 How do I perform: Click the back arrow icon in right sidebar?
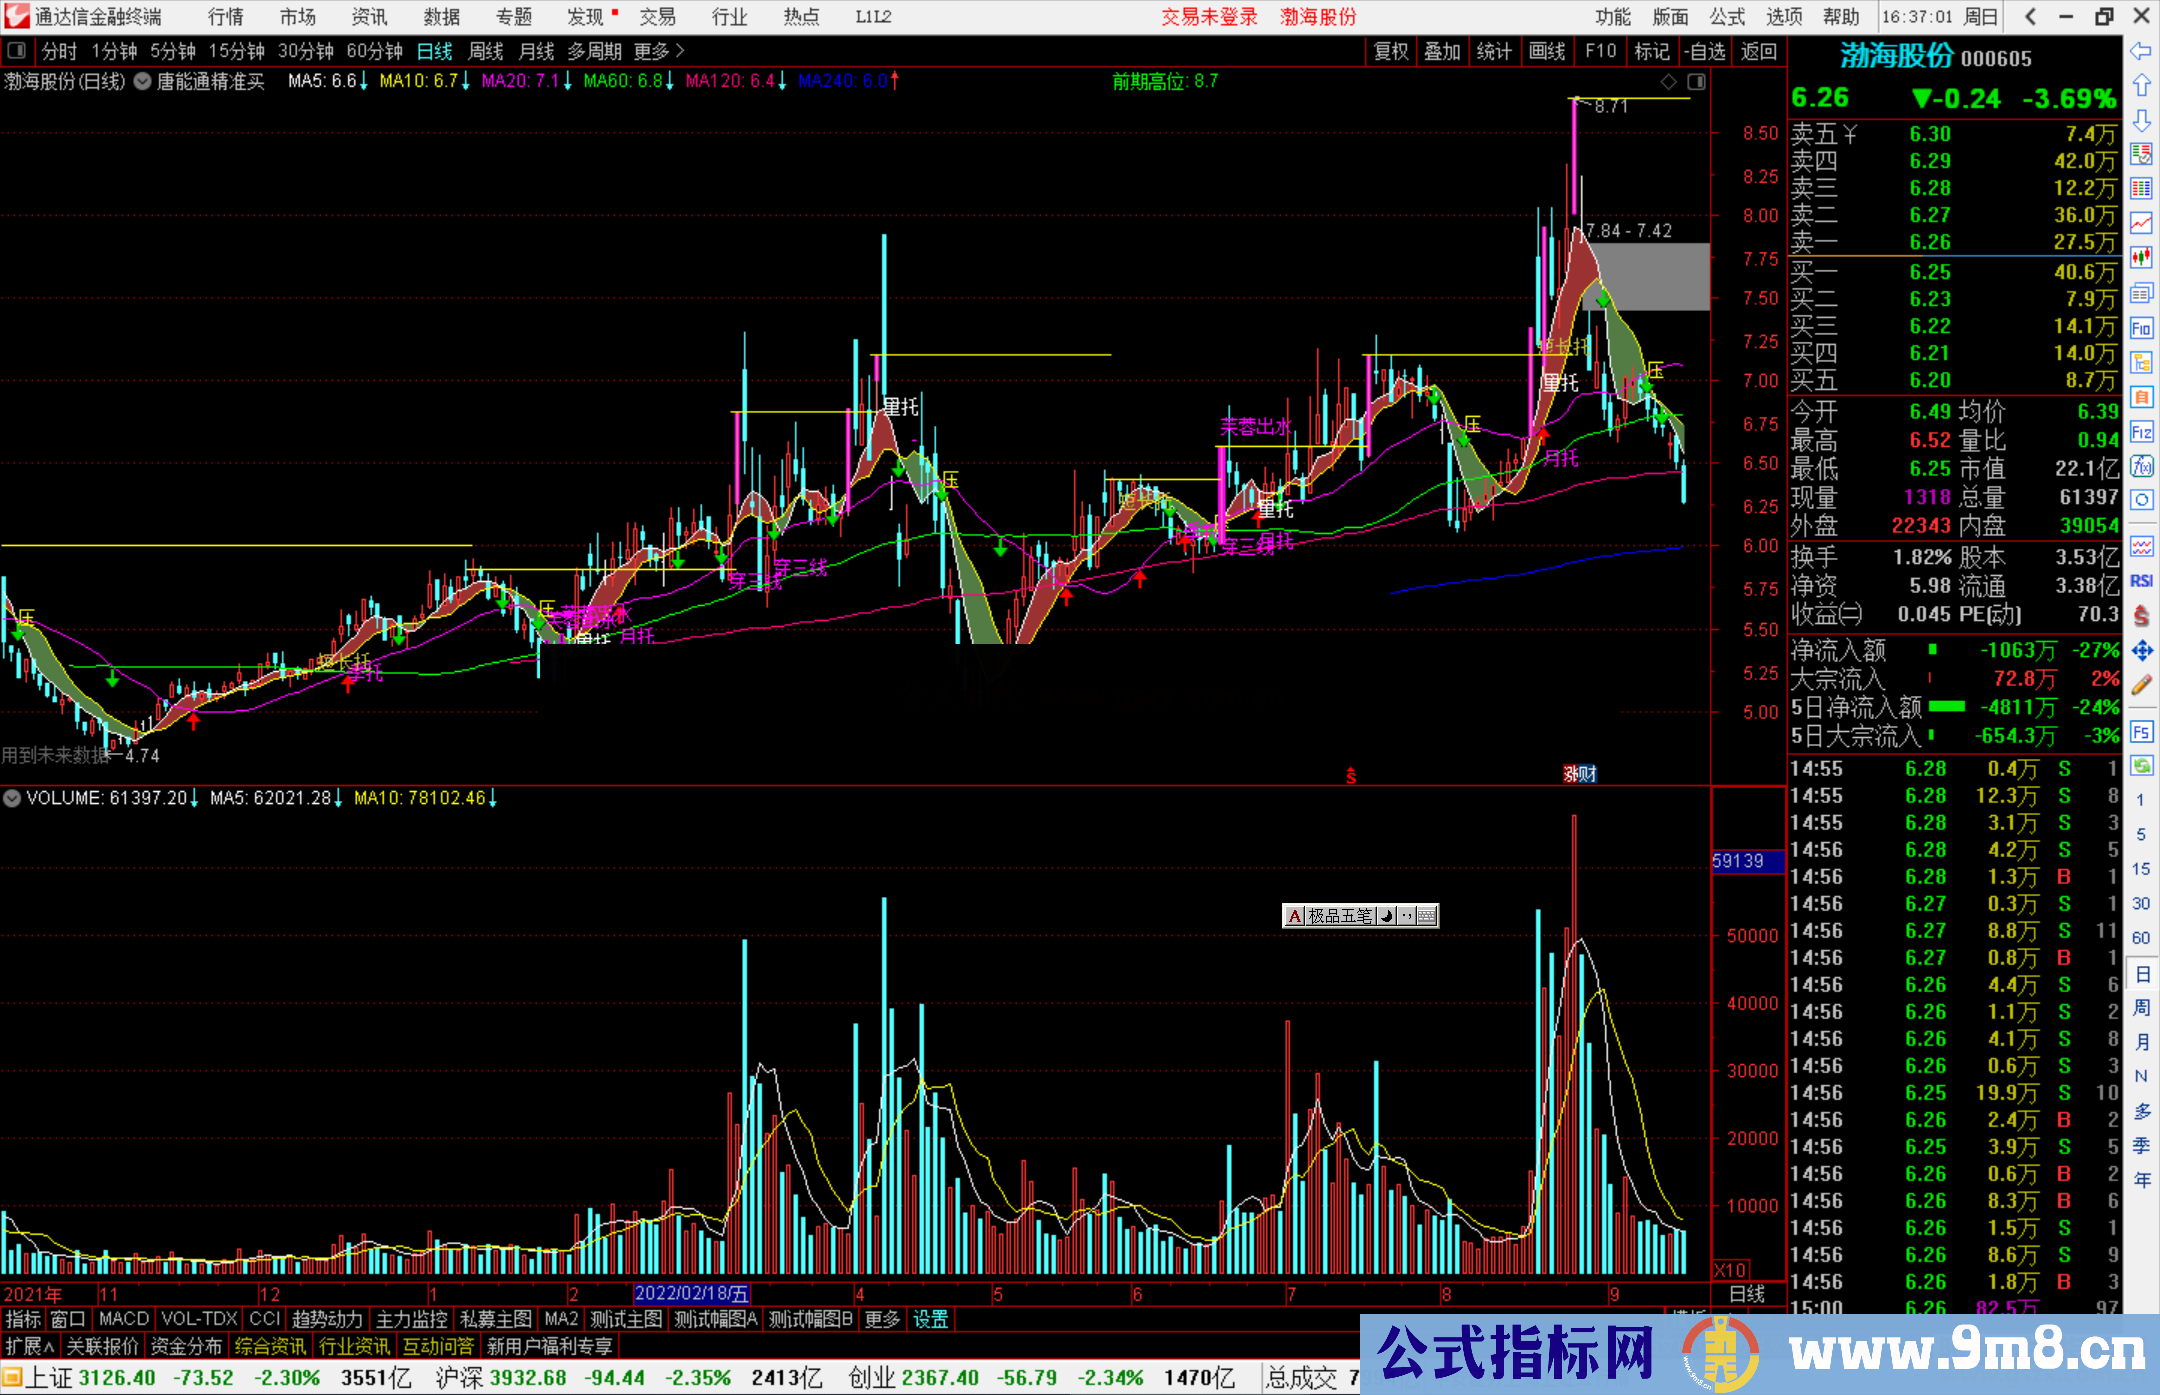[2141, 51]
